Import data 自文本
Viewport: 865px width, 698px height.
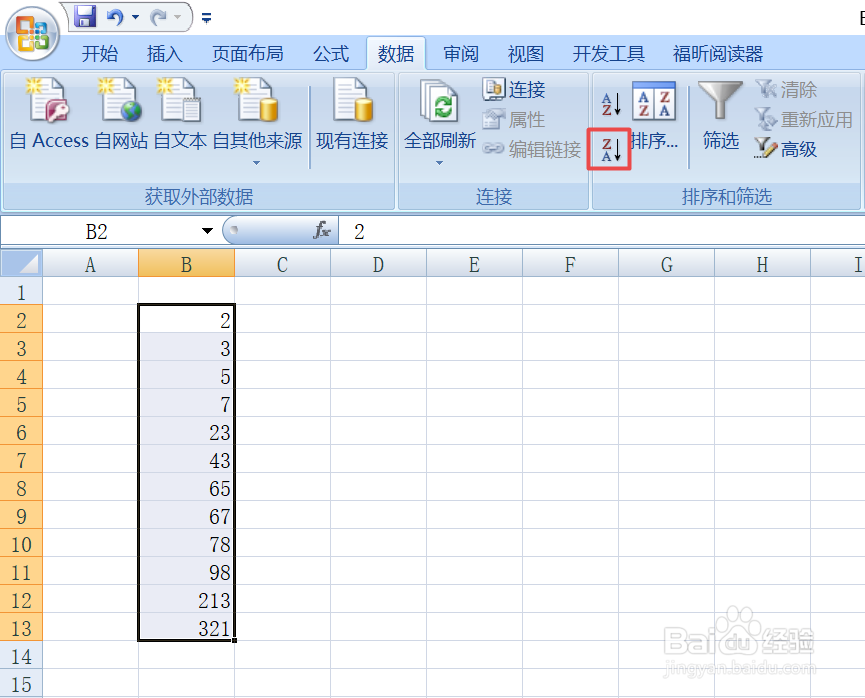tap(180, 114)
